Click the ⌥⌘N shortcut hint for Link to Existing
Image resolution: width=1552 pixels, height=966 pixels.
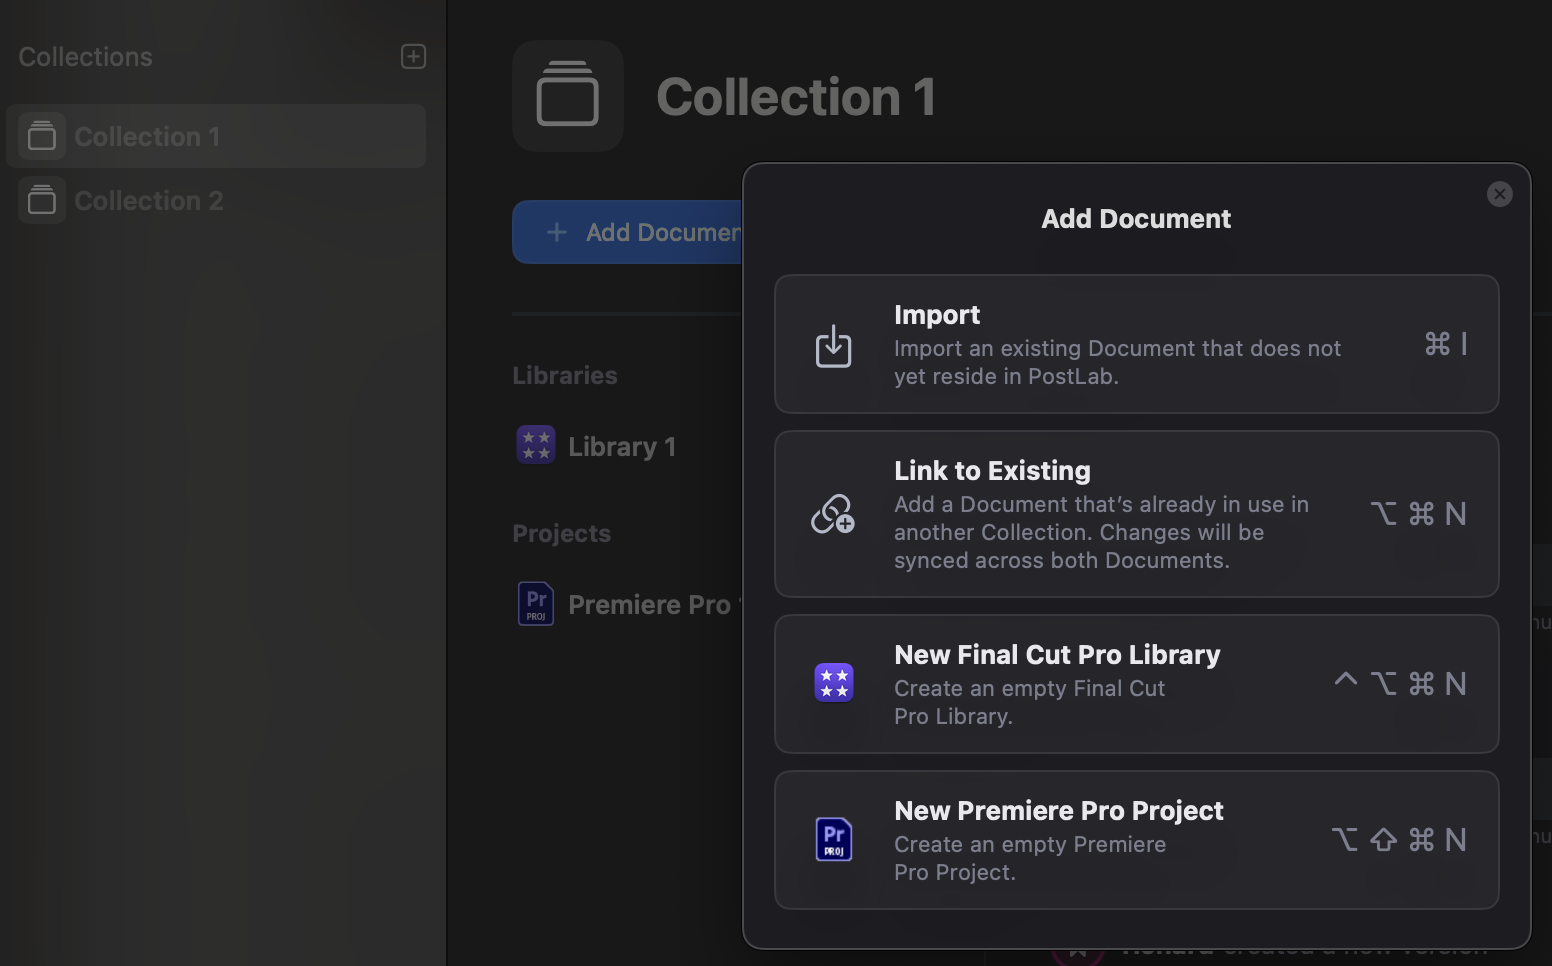1418,513
